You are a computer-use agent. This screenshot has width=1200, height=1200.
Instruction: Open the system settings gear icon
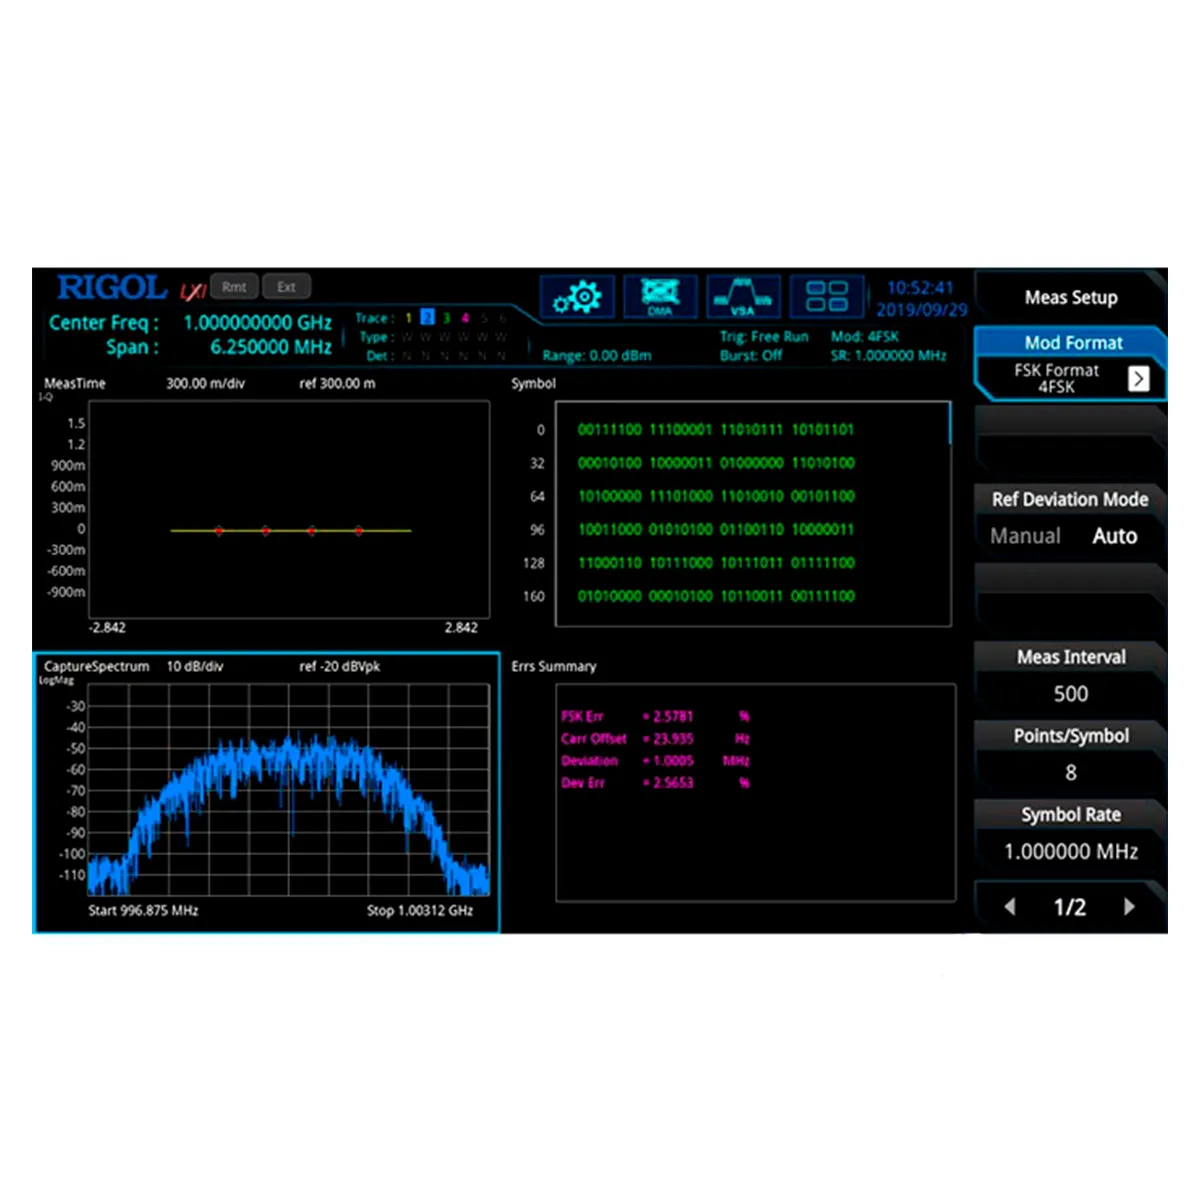point(577,297)
